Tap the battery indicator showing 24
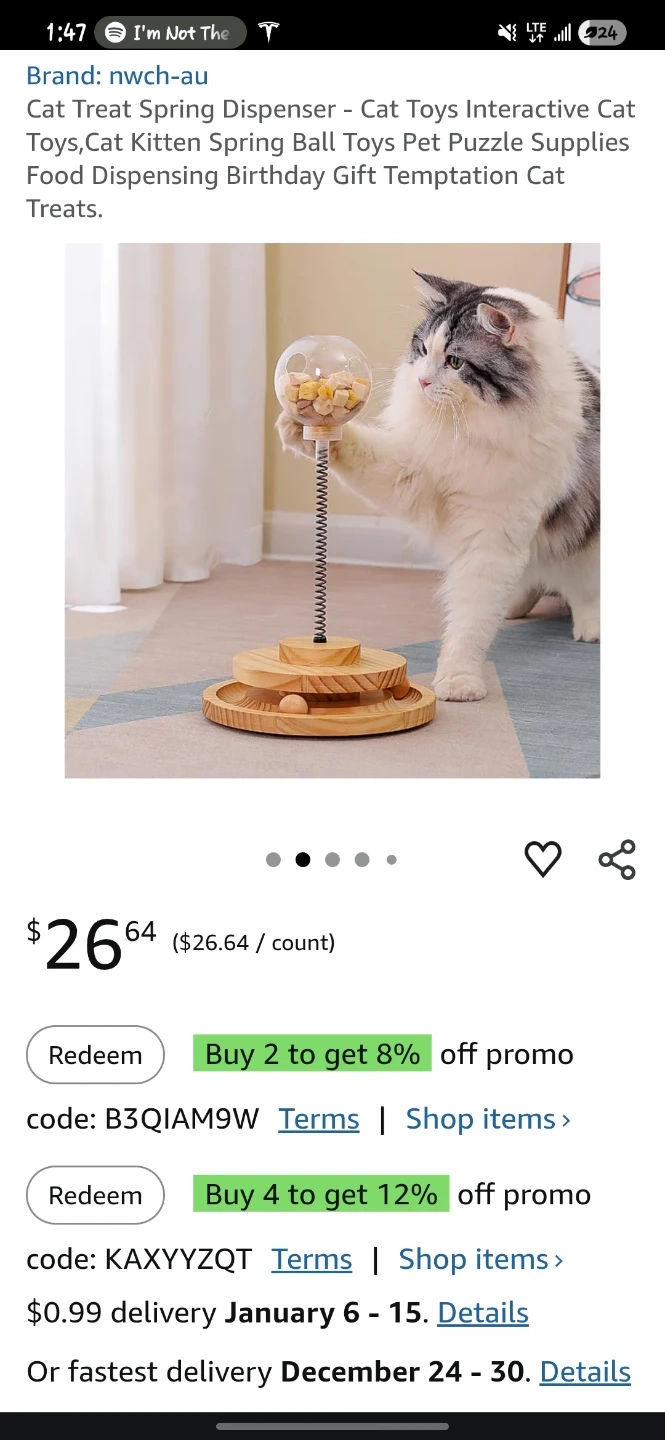 point(602,33)
